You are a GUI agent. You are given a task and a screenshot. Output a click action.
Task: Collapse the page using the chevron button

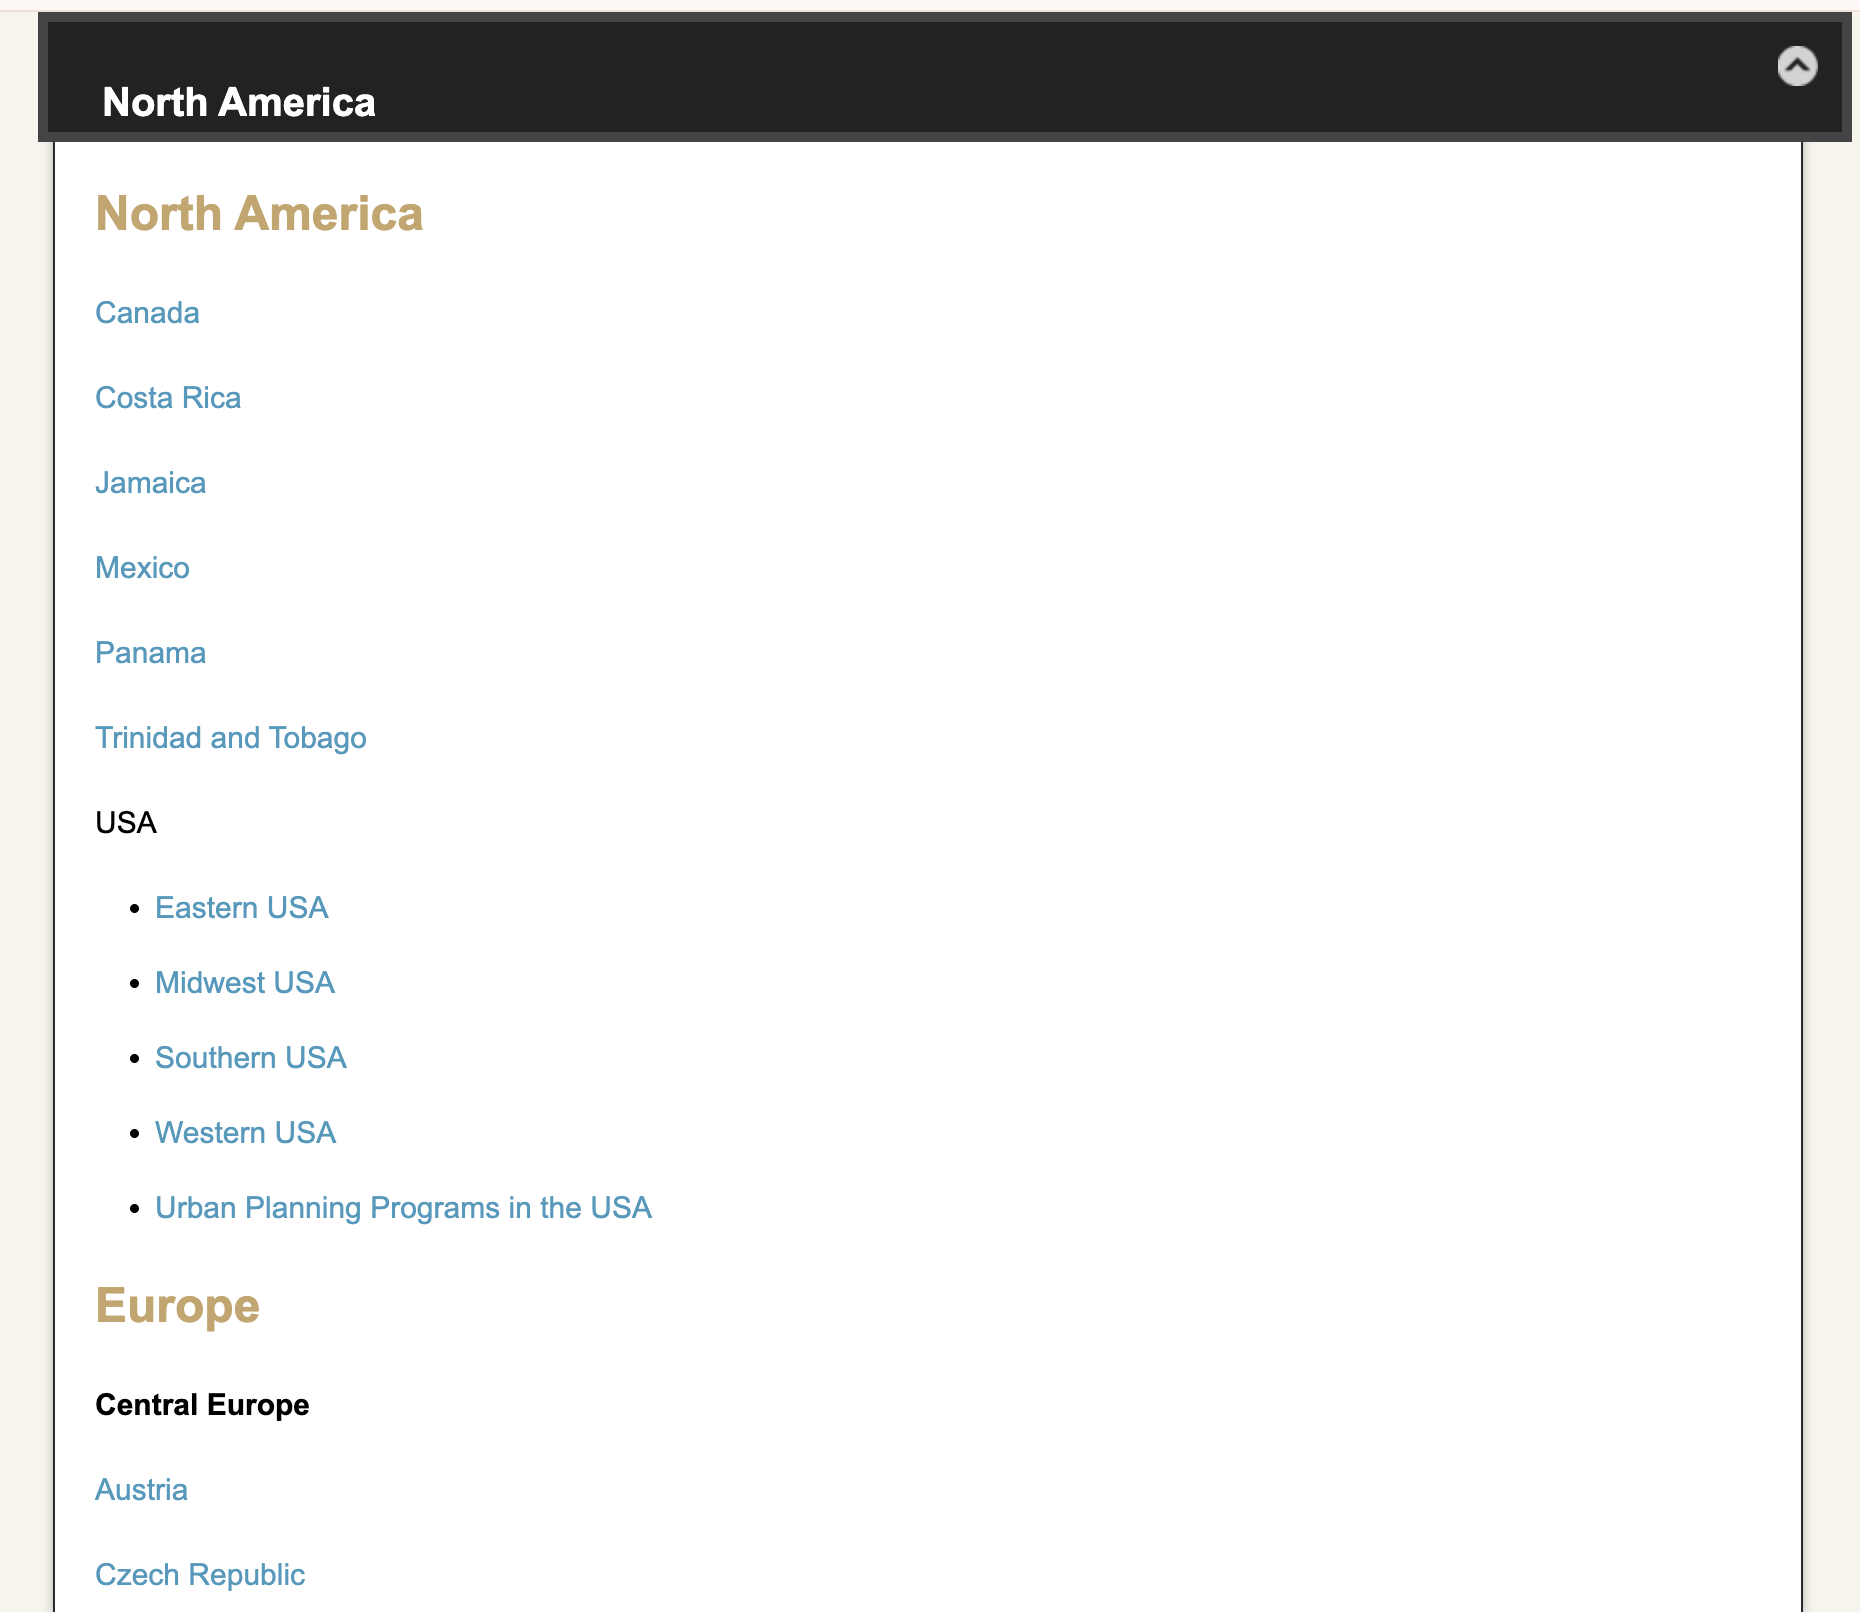pyautogui.click(x=1796, y=67)
